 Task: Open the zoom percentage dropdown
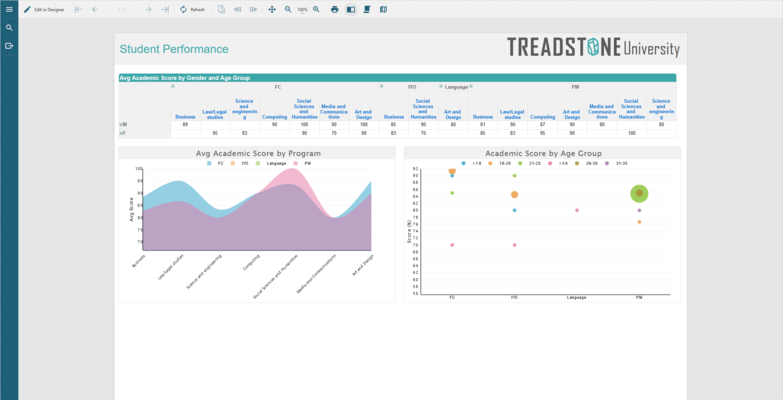pos(302,9)
